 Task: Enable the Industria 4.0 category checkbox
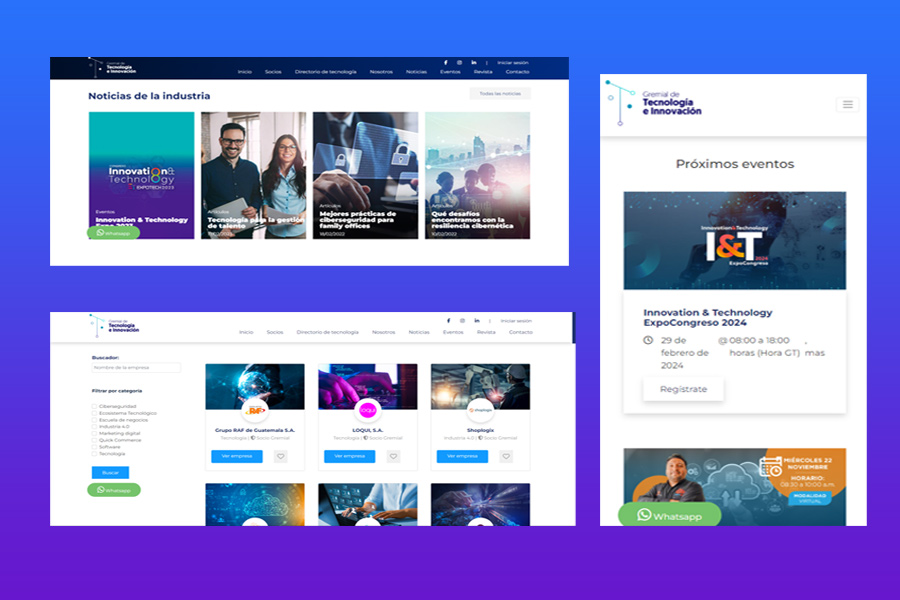95,427
